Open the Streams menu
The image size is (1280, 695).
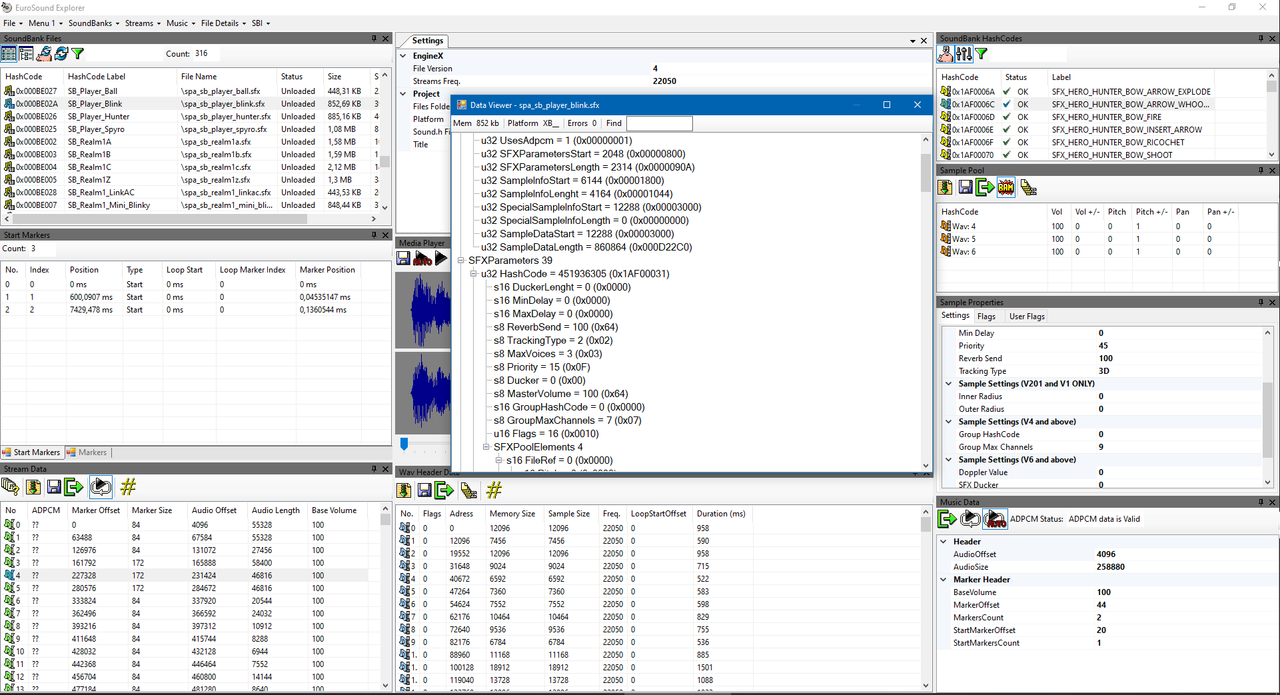point(142,22)
